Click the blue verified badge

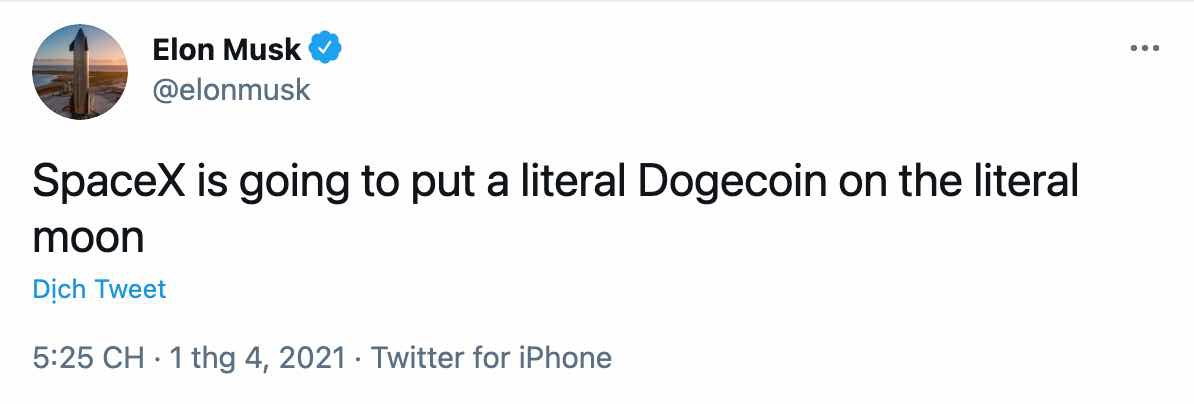pos(326,47)
